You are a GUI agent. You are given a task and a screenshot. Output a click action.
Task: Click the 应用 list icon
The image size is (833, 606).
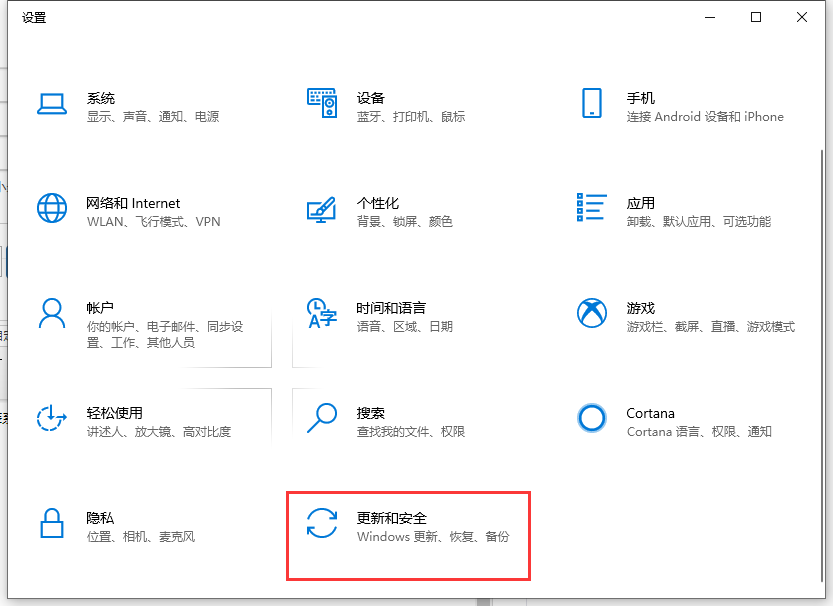tap(592, 207)
